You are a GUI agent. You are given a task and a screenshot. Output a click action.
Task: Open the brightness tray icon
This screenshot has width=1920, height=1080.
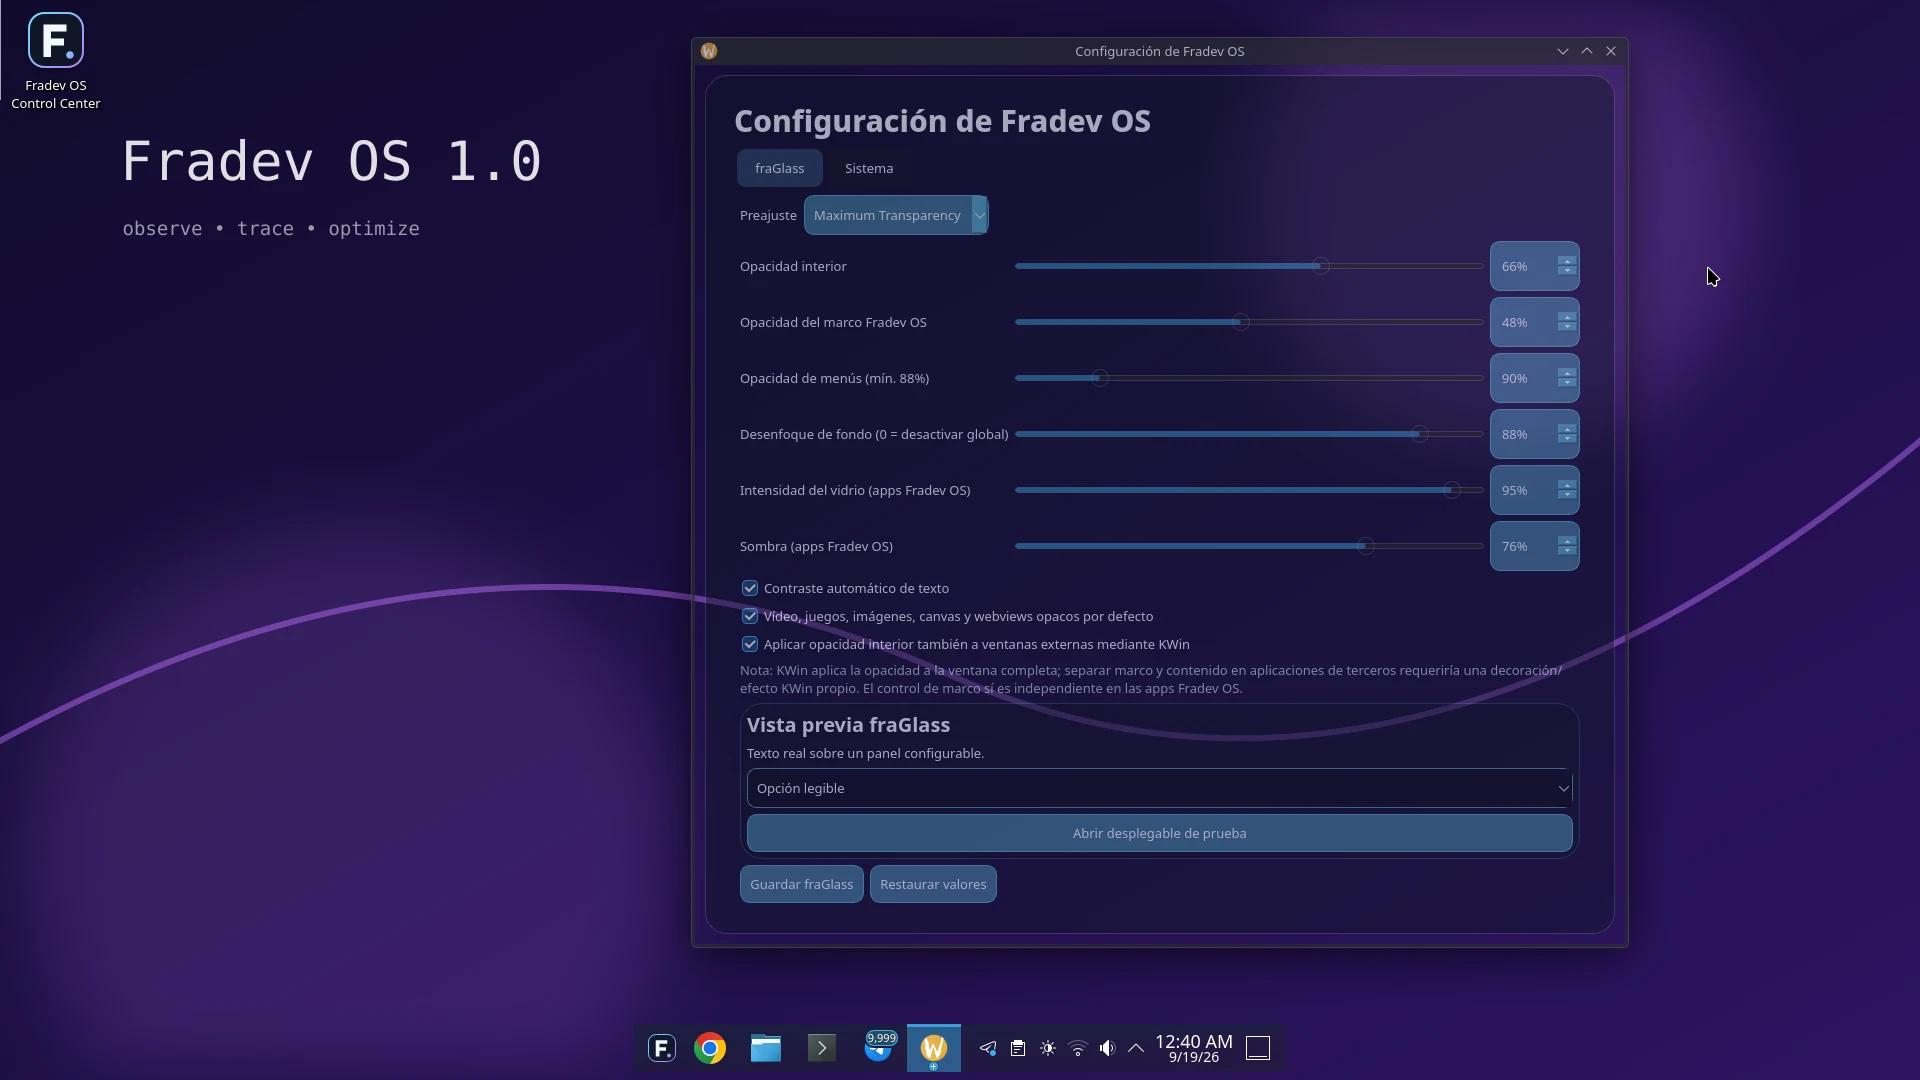point(1048,1048)
